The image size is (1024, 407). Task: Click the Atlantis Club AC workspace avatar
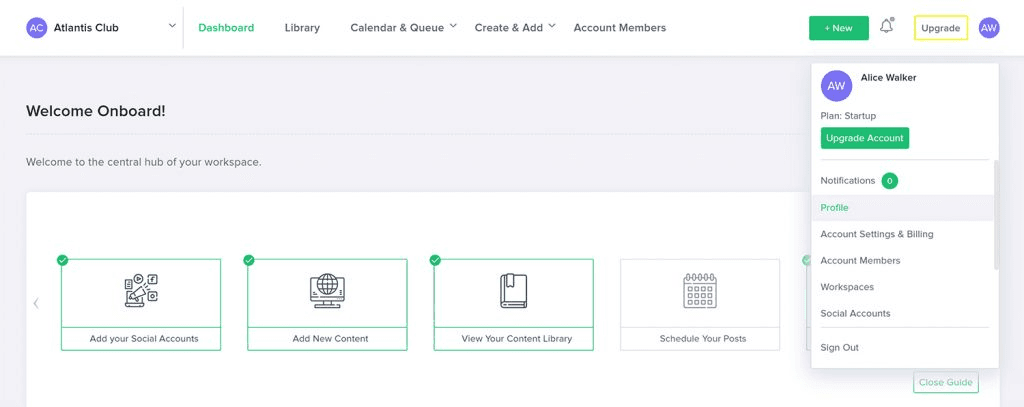(37, 28)
